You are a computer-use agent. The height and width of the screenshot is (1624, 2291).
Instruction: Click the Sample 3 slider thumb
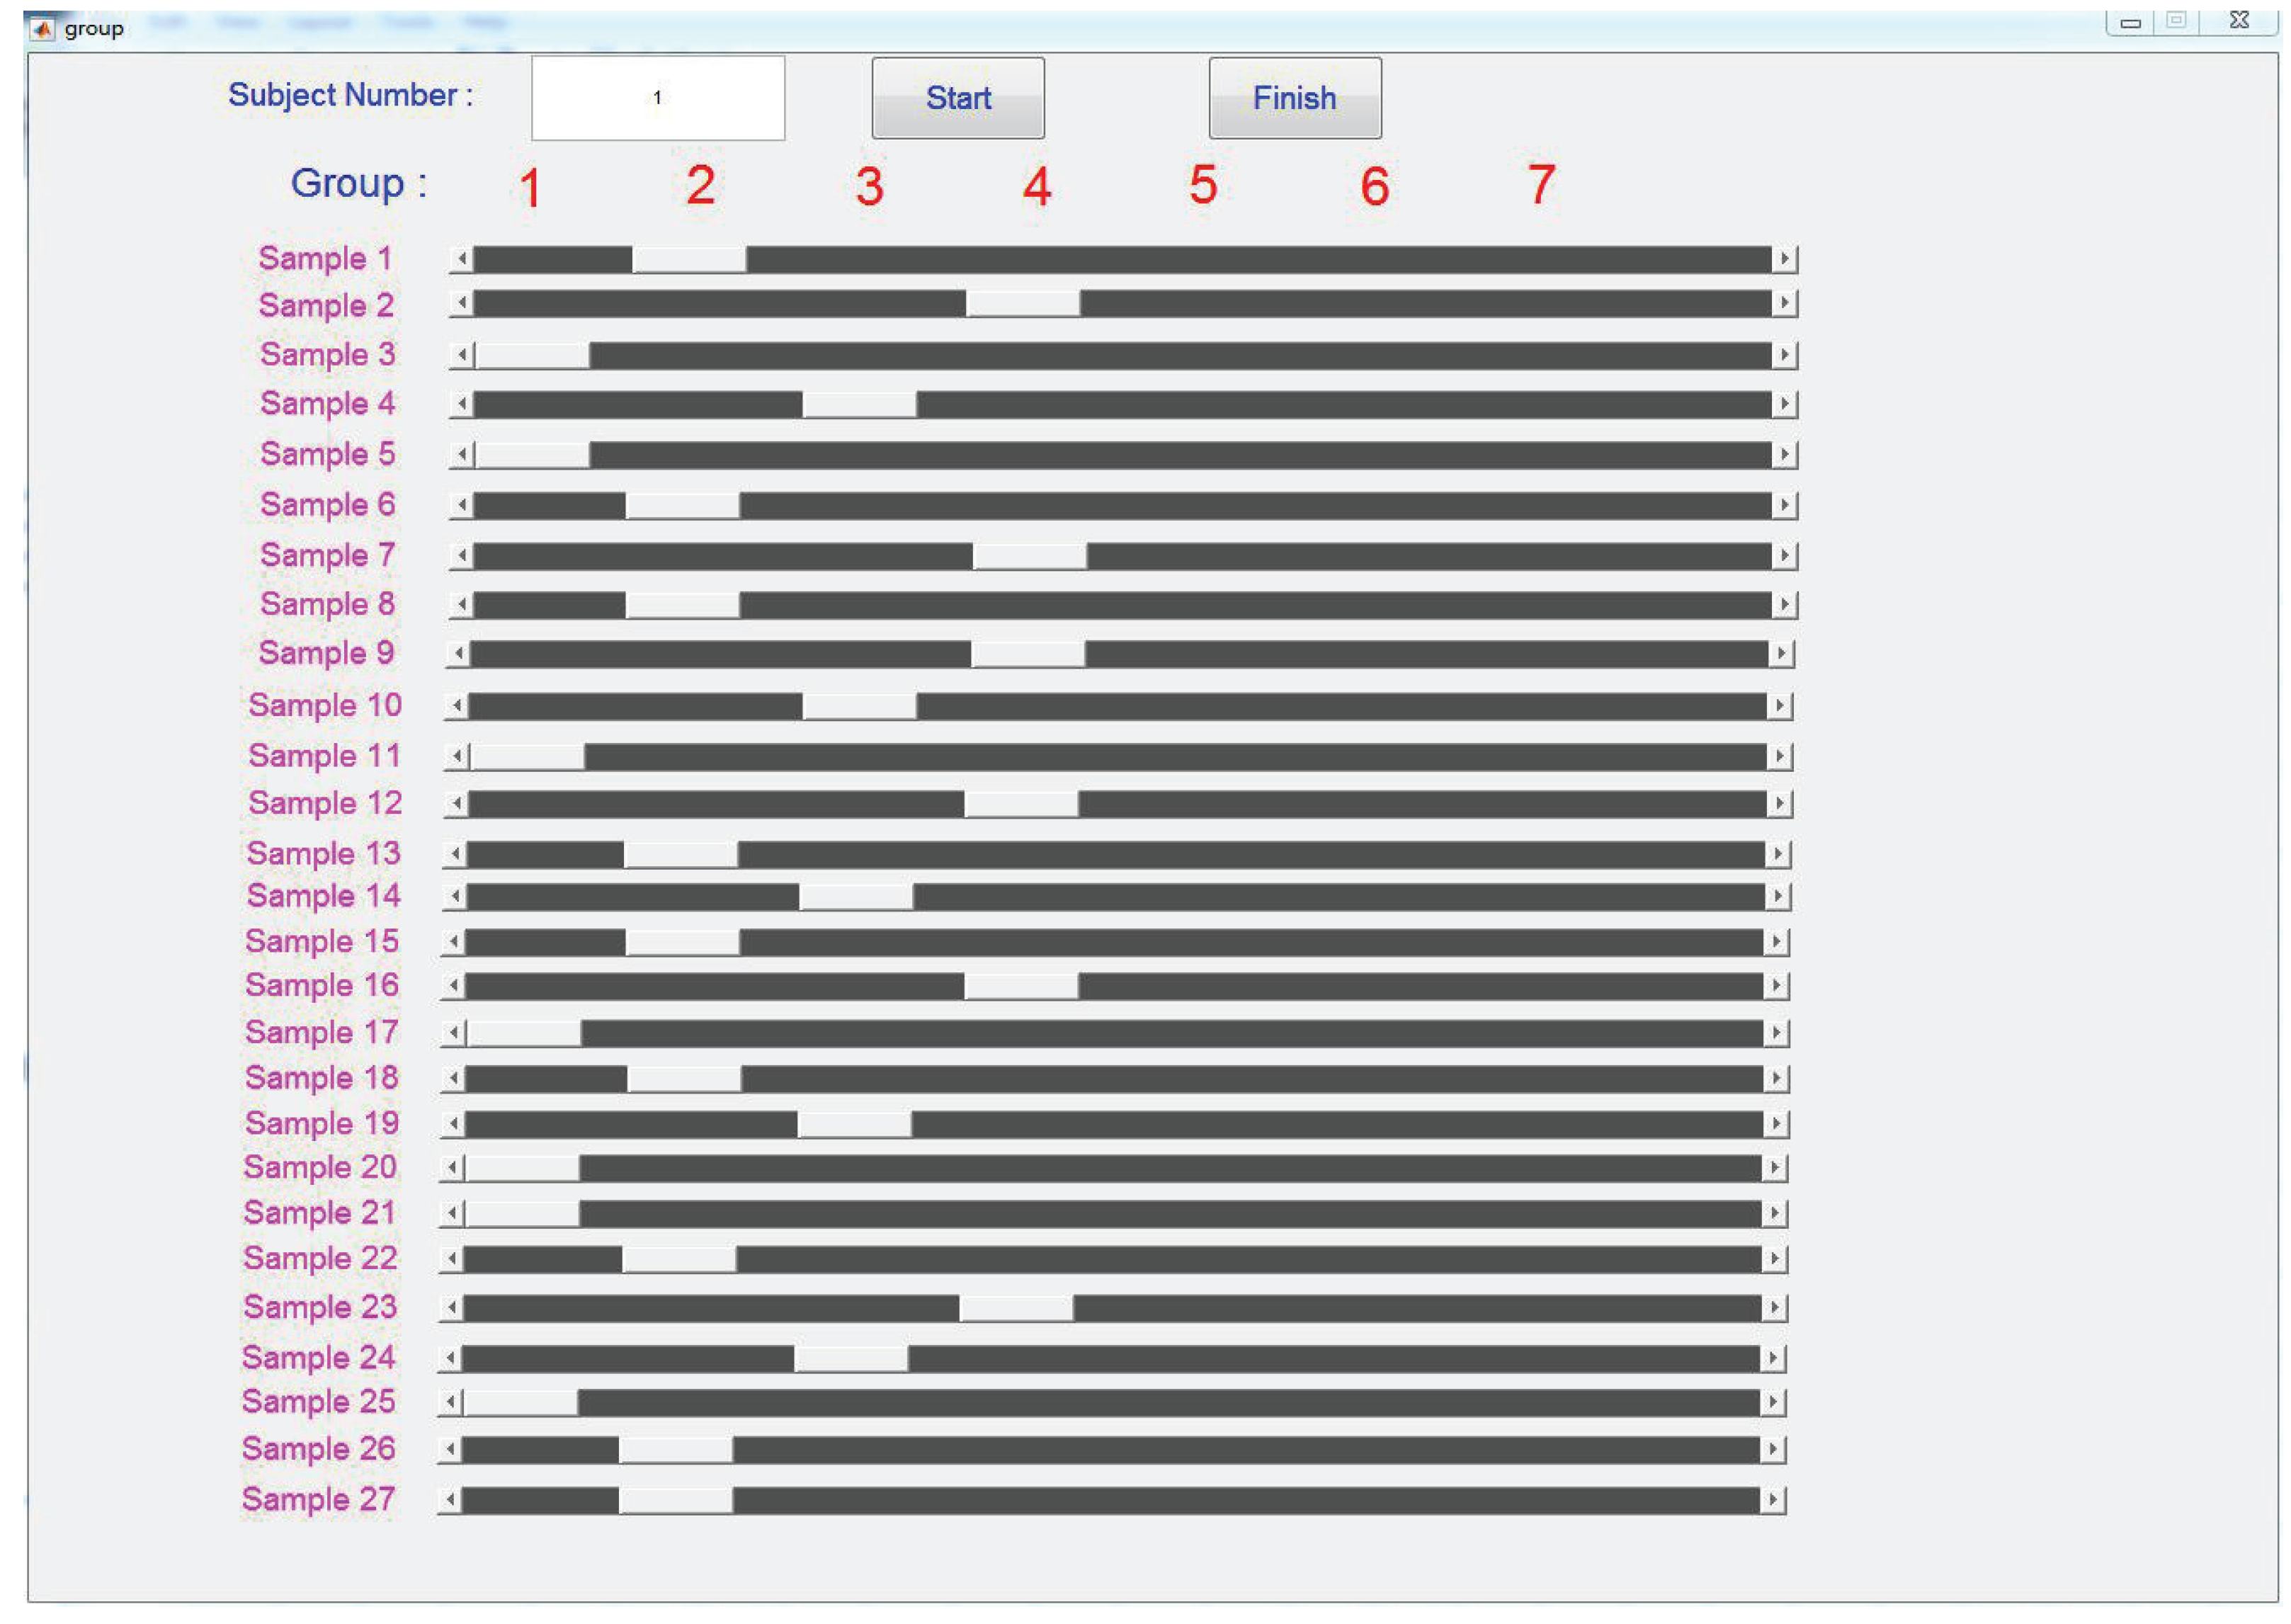pyautogui.click(x=532, y=355)
